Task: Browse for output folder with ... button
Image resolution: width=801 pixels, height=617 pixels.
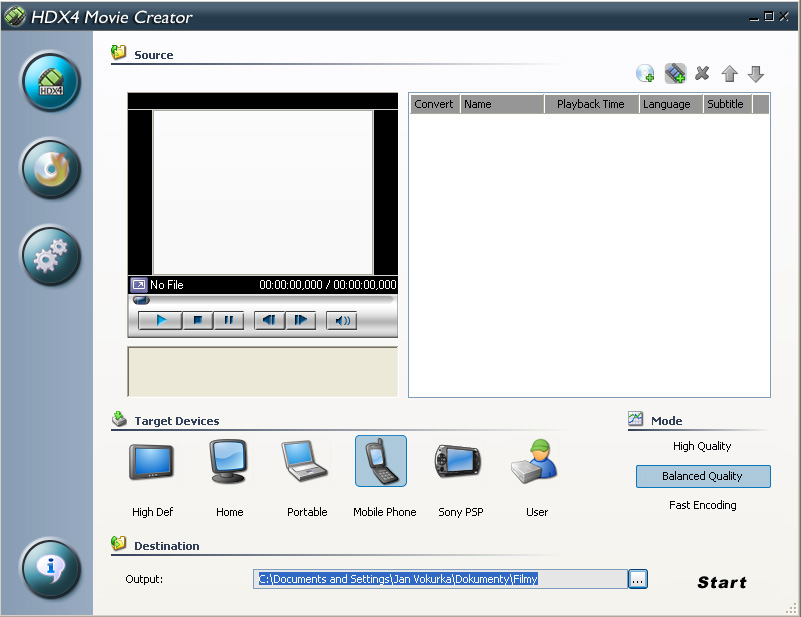Action: tap(638, 579)
